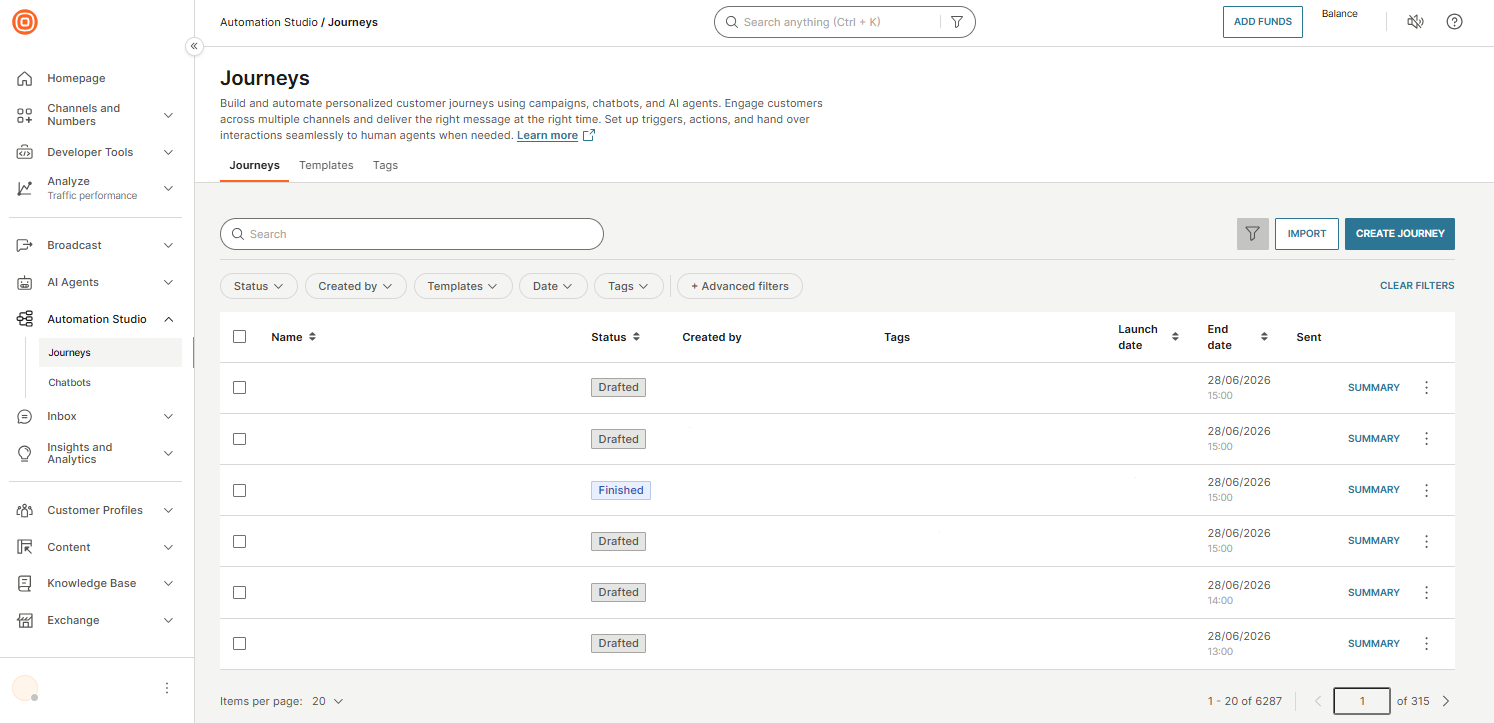This screenshot has height=723, width=1494.
Task: Select all journeys with the header checkbox
Action: point(239,337)
